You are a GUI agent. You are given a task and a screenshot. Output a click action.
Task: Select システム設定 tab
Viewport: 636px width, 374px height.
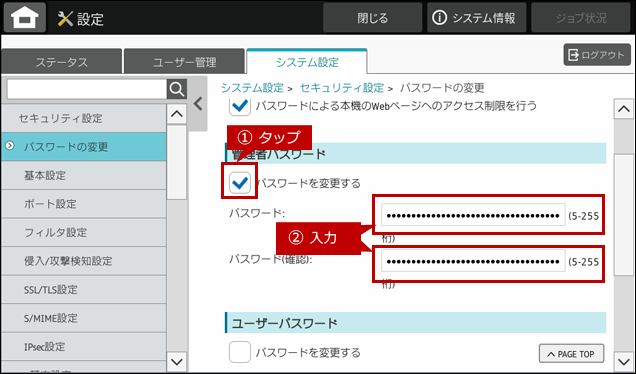307,62
